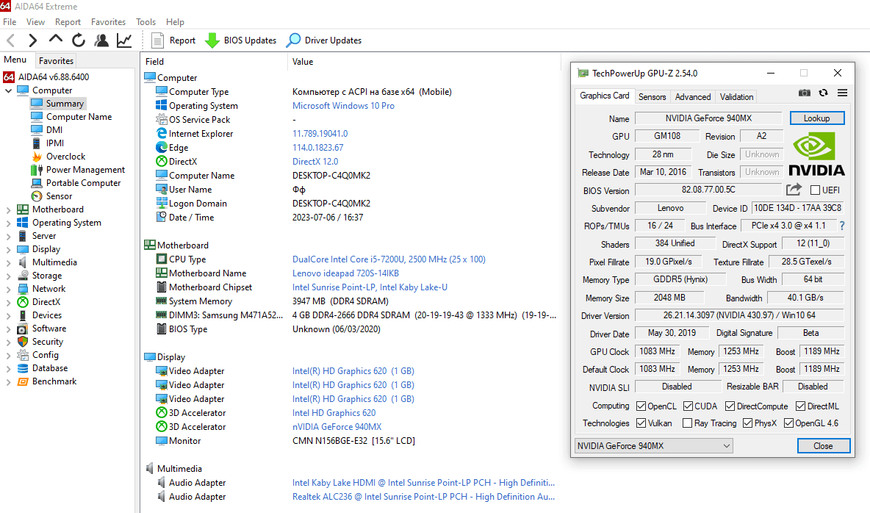This screenshot has width=870, height=513.
Task: Open the graph chart toolbar icon
Action: [124, 40]
